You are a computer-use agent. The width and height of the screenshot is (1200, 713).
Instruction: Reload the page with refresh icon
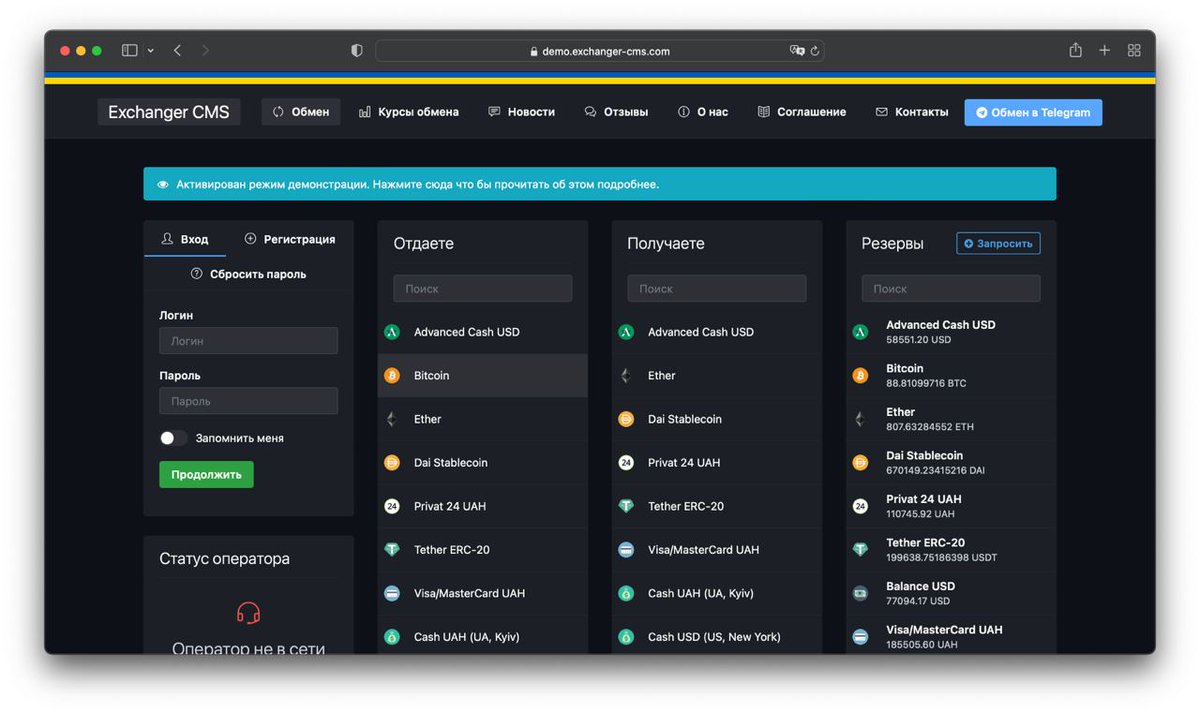point(815,50)
